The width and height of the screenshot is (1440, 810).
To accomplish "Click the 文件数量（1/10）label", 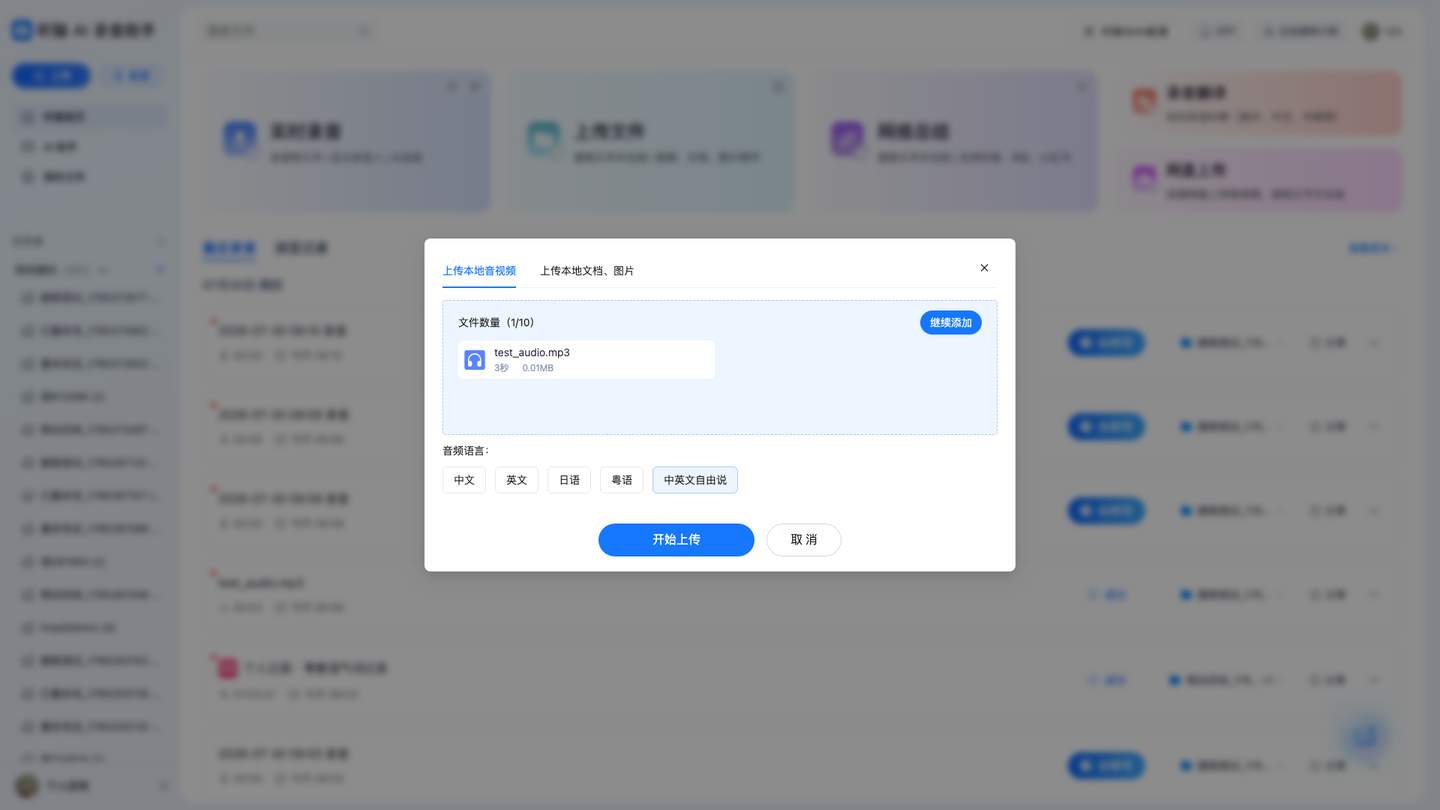I will pyautogui.click(x=496, y=322).
